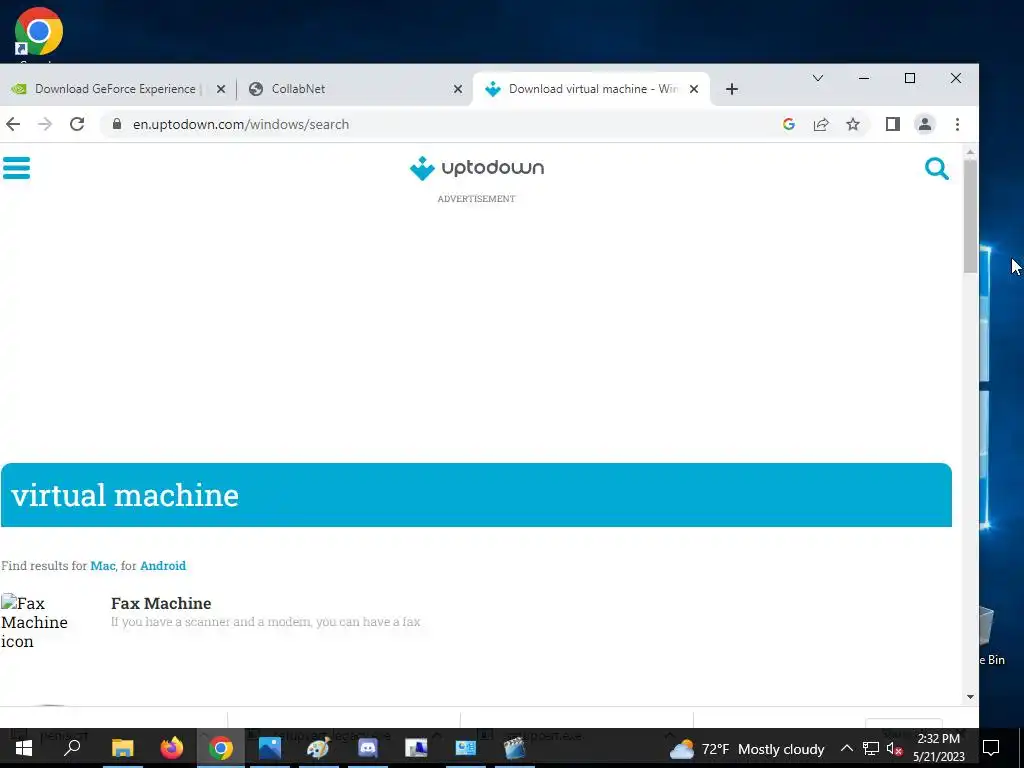Click the Fax Machine description text
1024x768 pixels.
(265, 622)
